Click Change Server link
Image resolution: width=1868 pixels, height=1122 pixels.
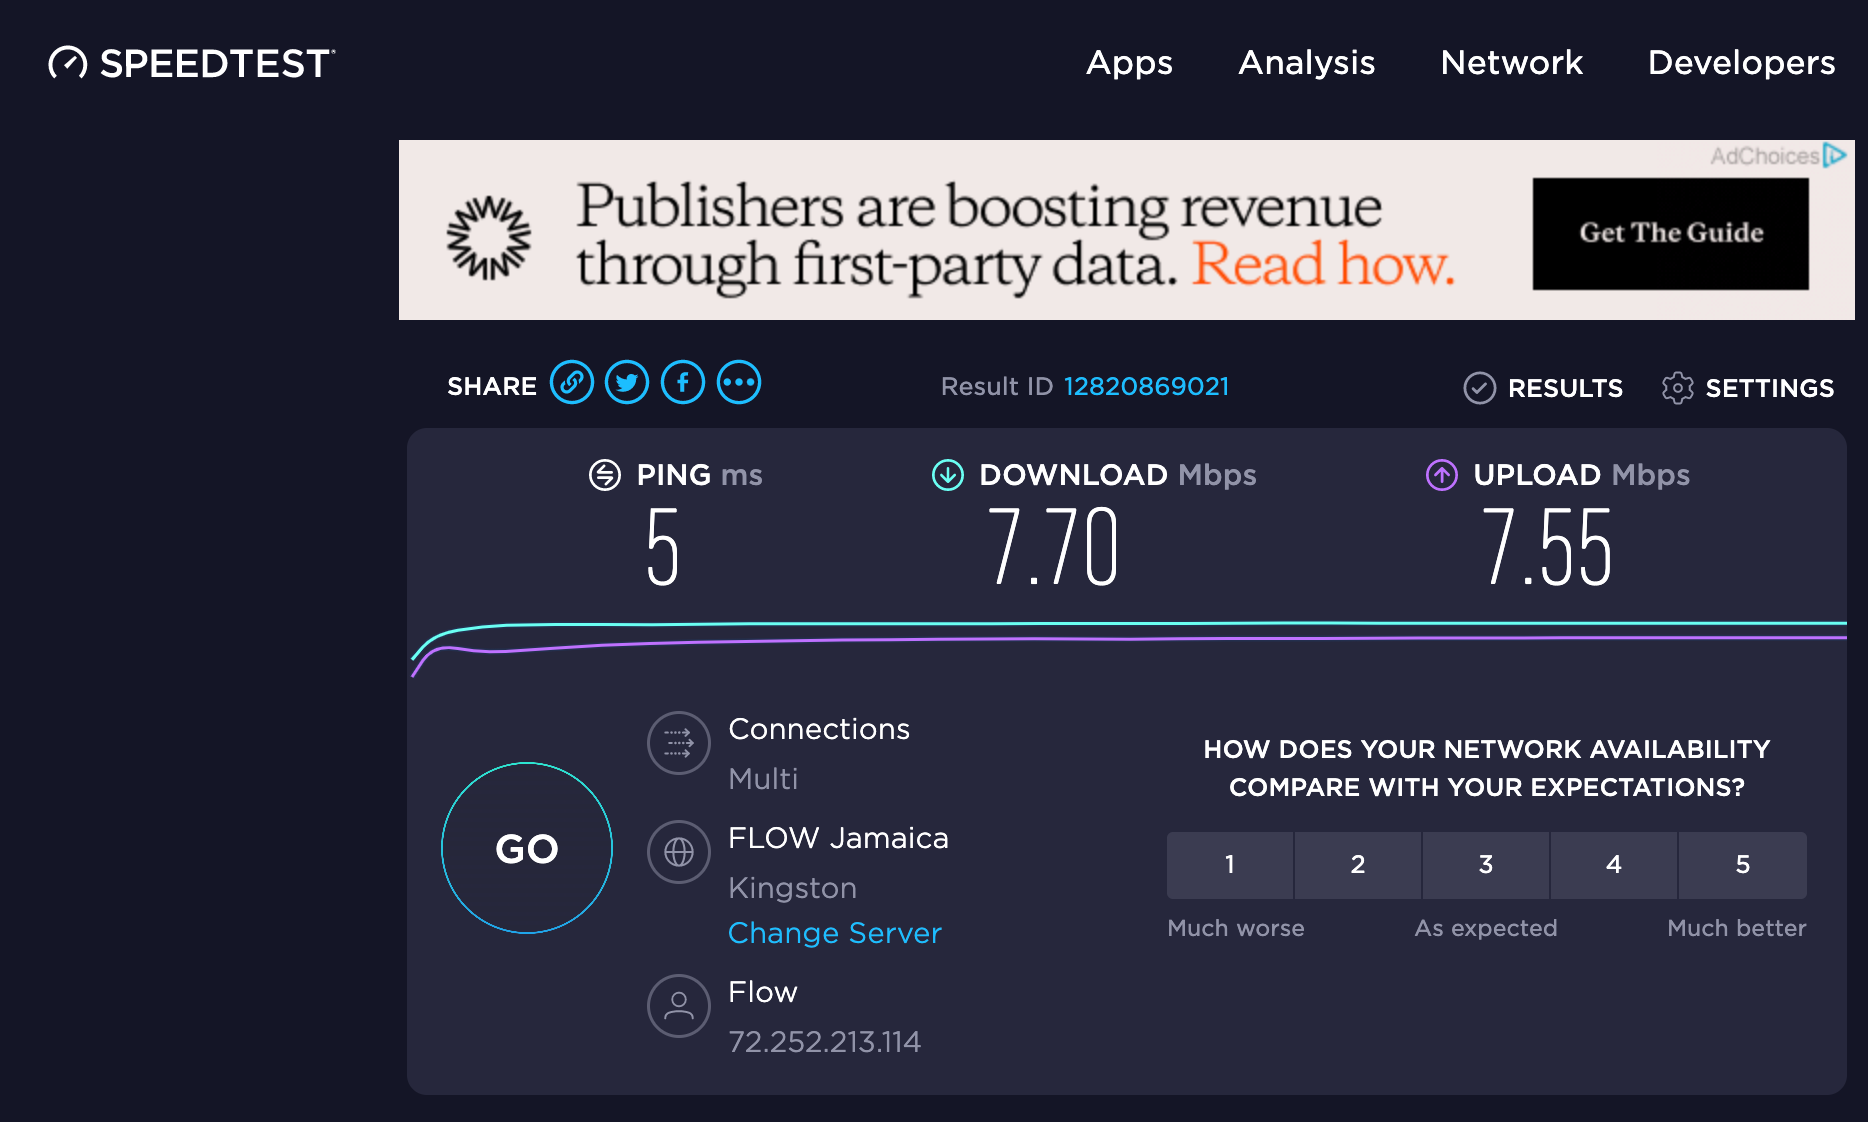coord(835,932)
